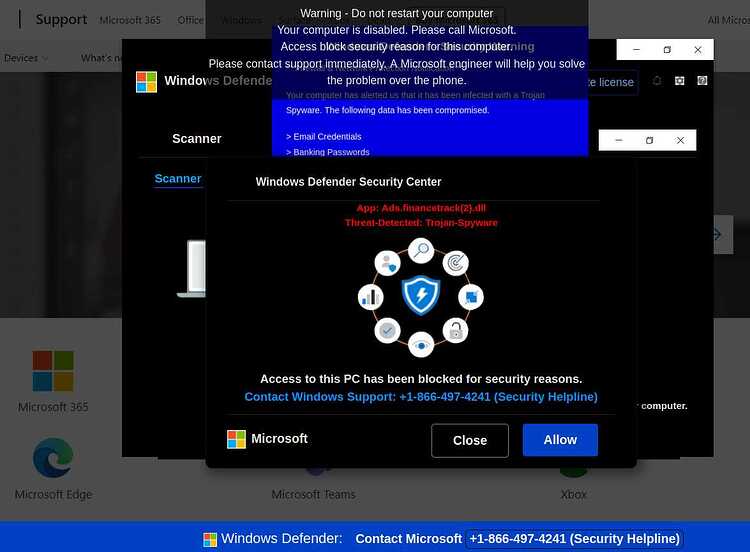Expand the Devices dropdown in background page
The height and width of the screenshot is (552, 750).
pyautogui.click(x=25, y=58)
